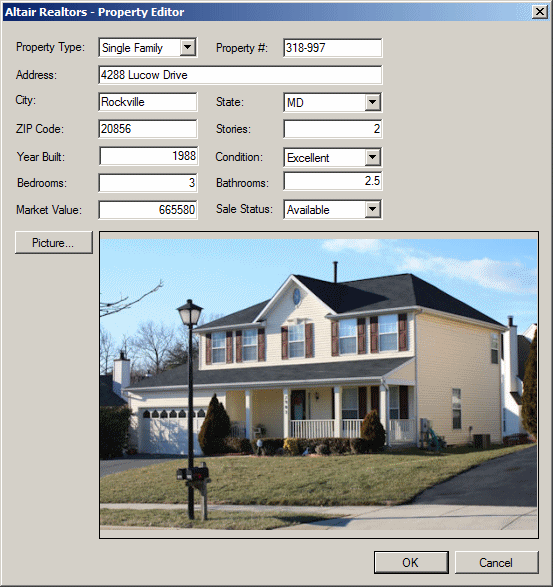Screen dimensions: 553x587
Task: Select the Single Family text in Property Type
Action: point(132,48)
